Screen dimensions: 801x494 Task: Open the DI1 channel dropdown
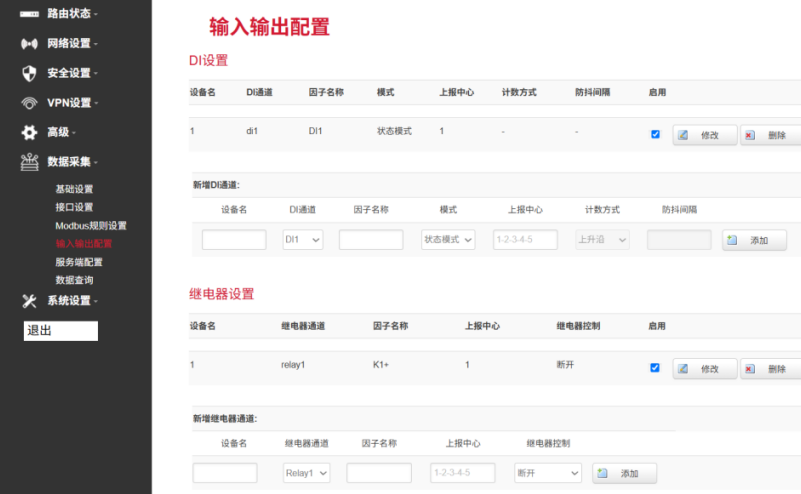point(303,240)
